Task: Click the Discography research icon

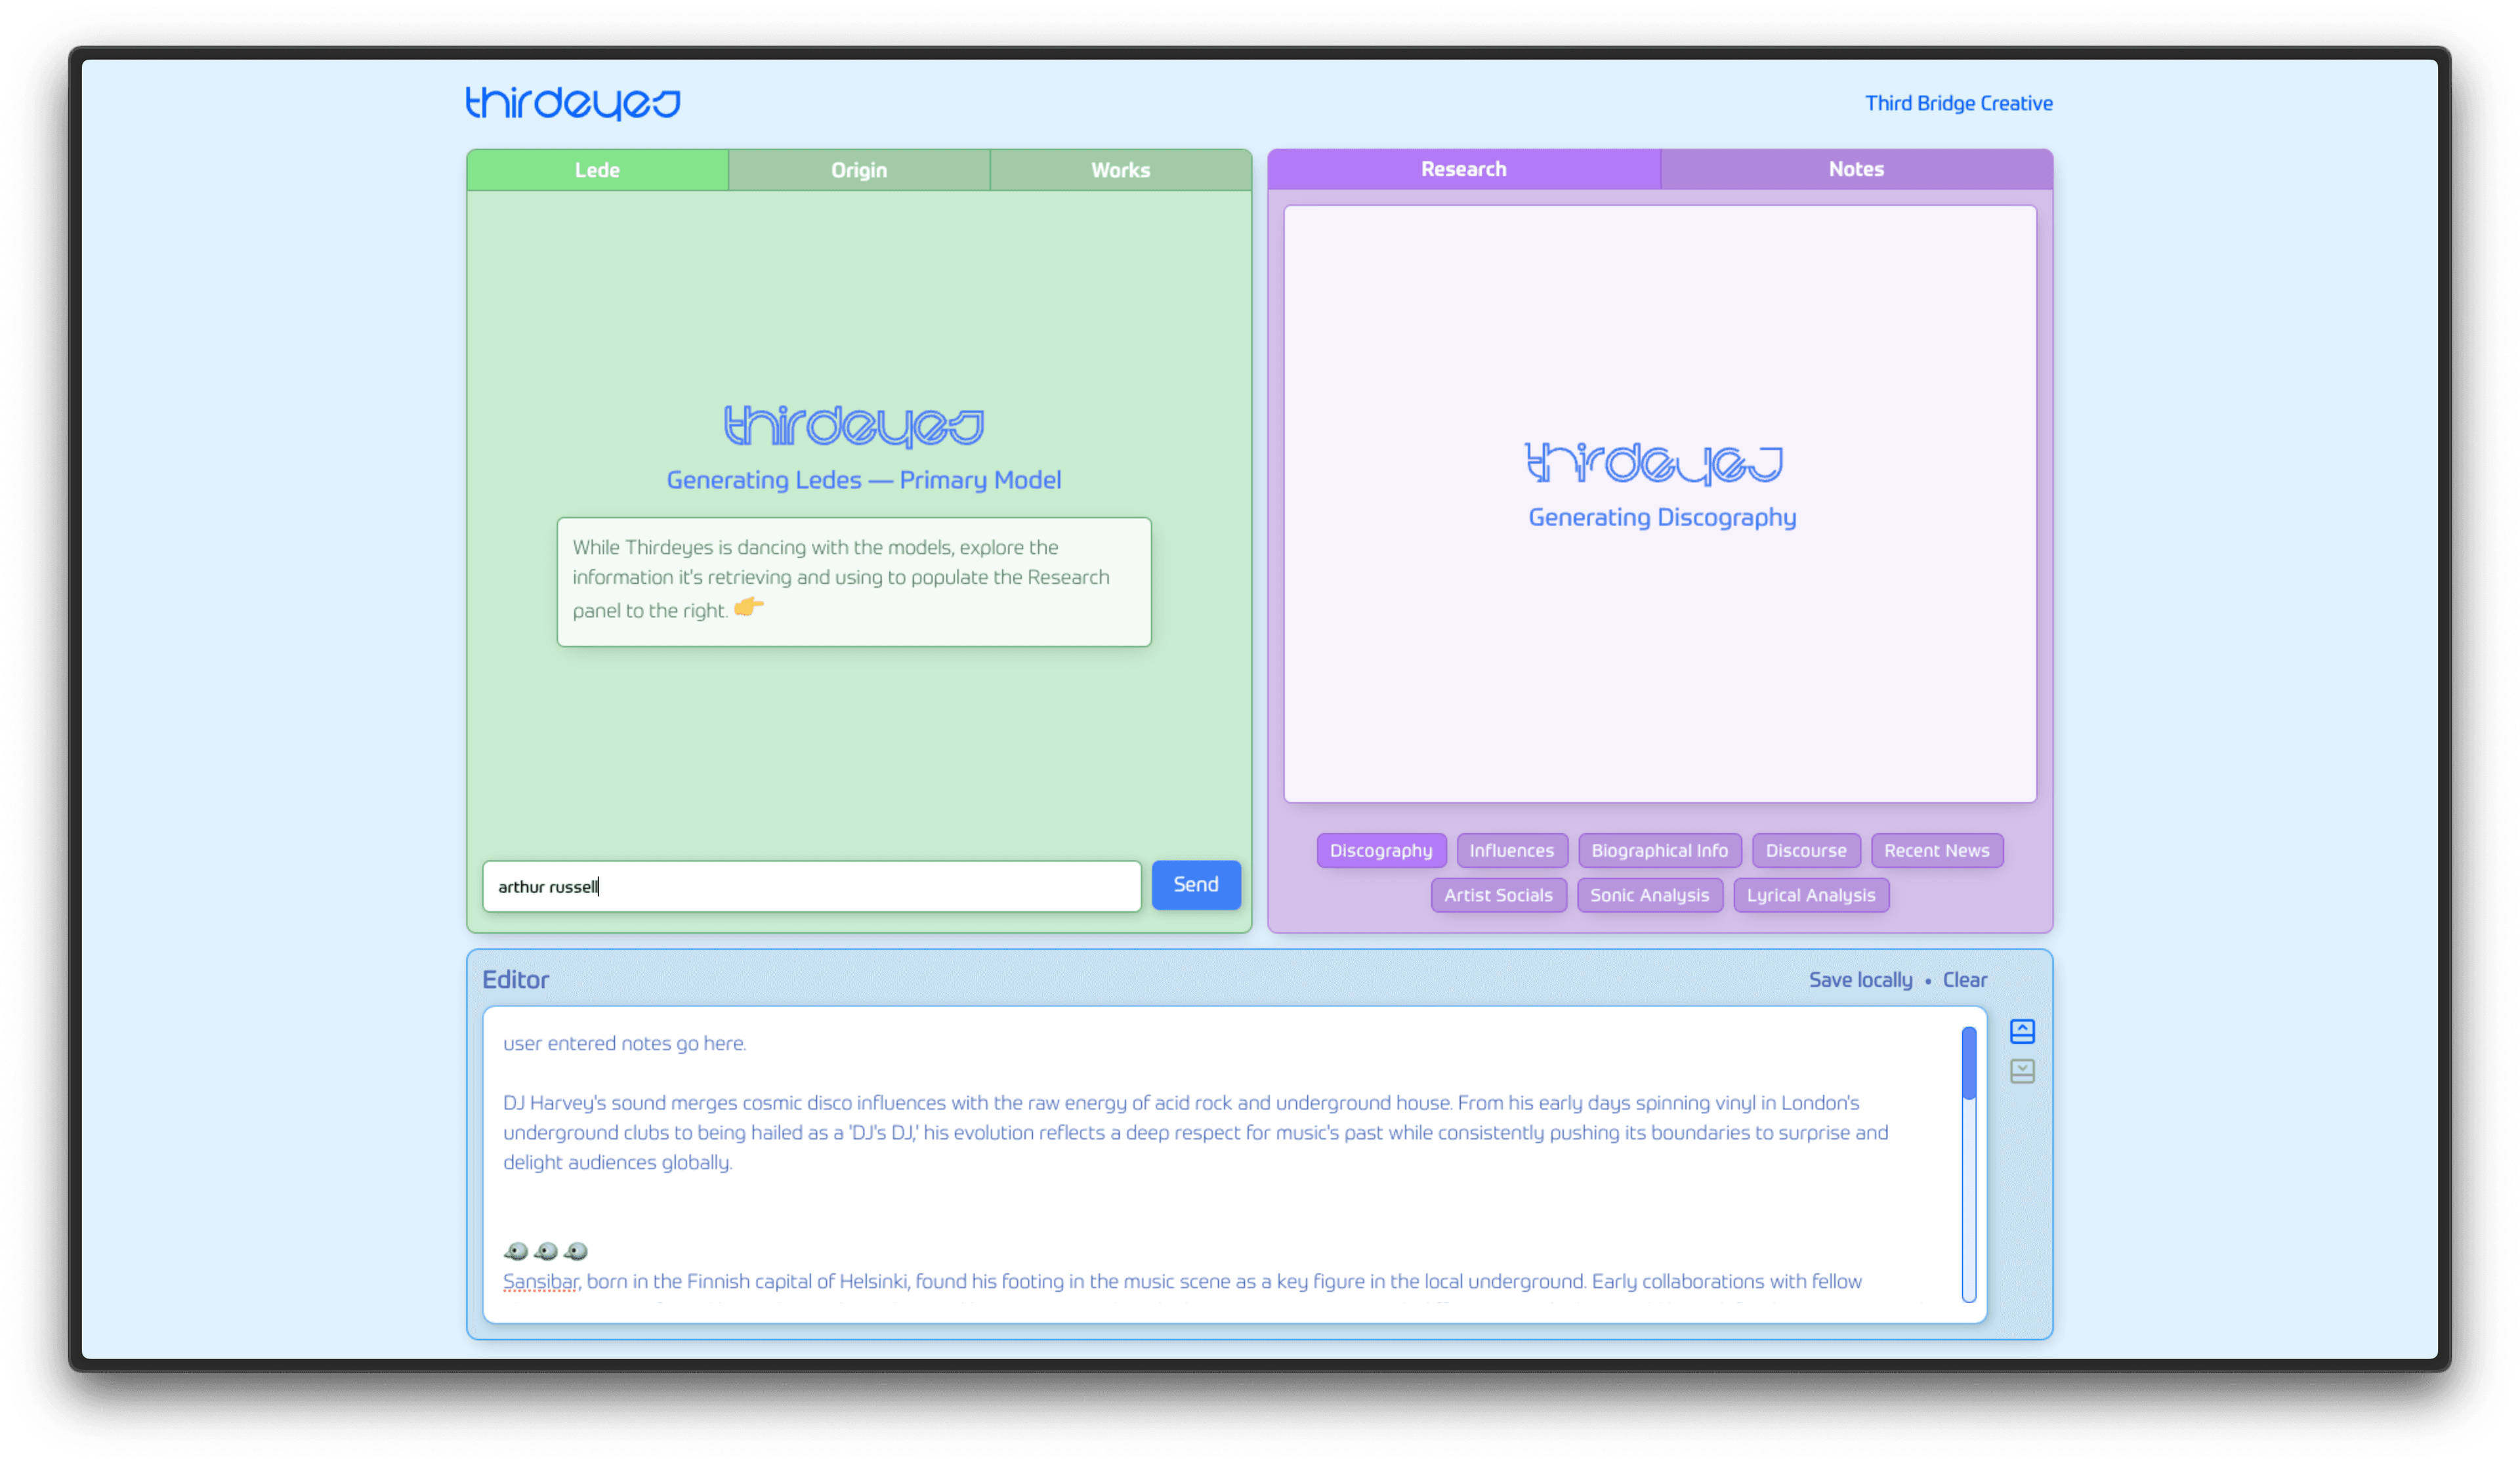Action: 1379,850
